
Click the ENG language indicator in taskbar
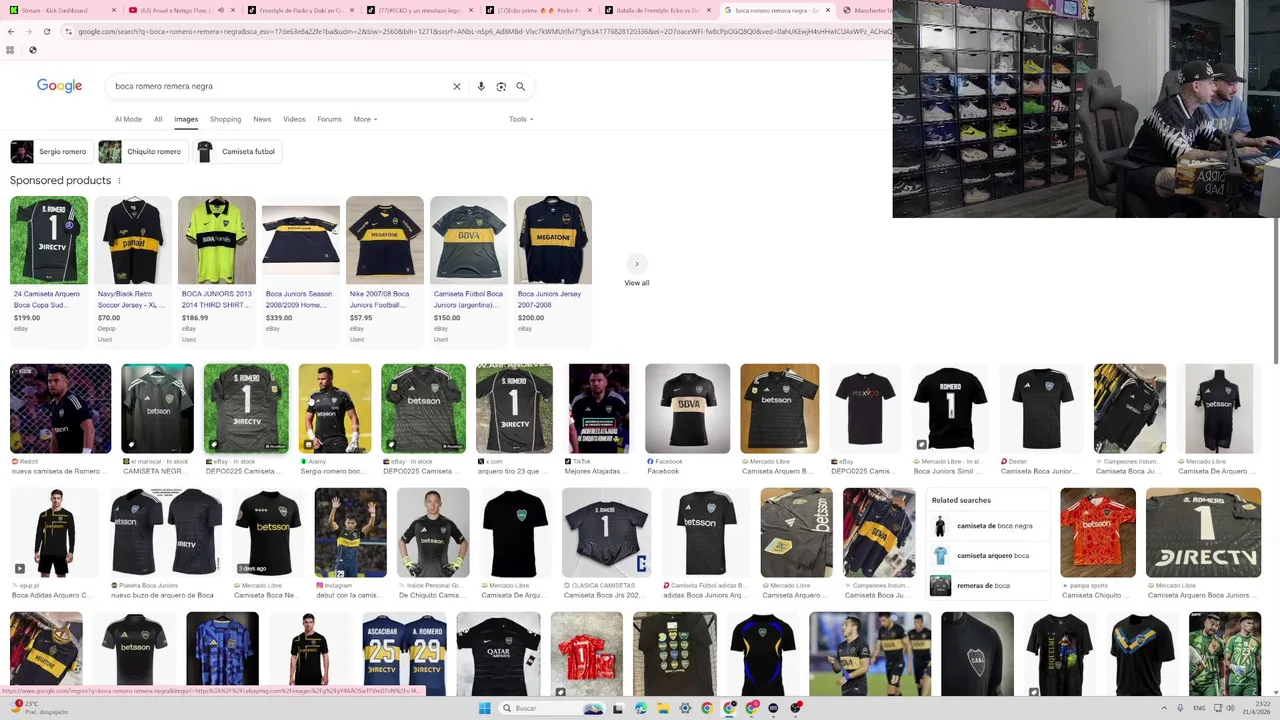coord(1199,708)
